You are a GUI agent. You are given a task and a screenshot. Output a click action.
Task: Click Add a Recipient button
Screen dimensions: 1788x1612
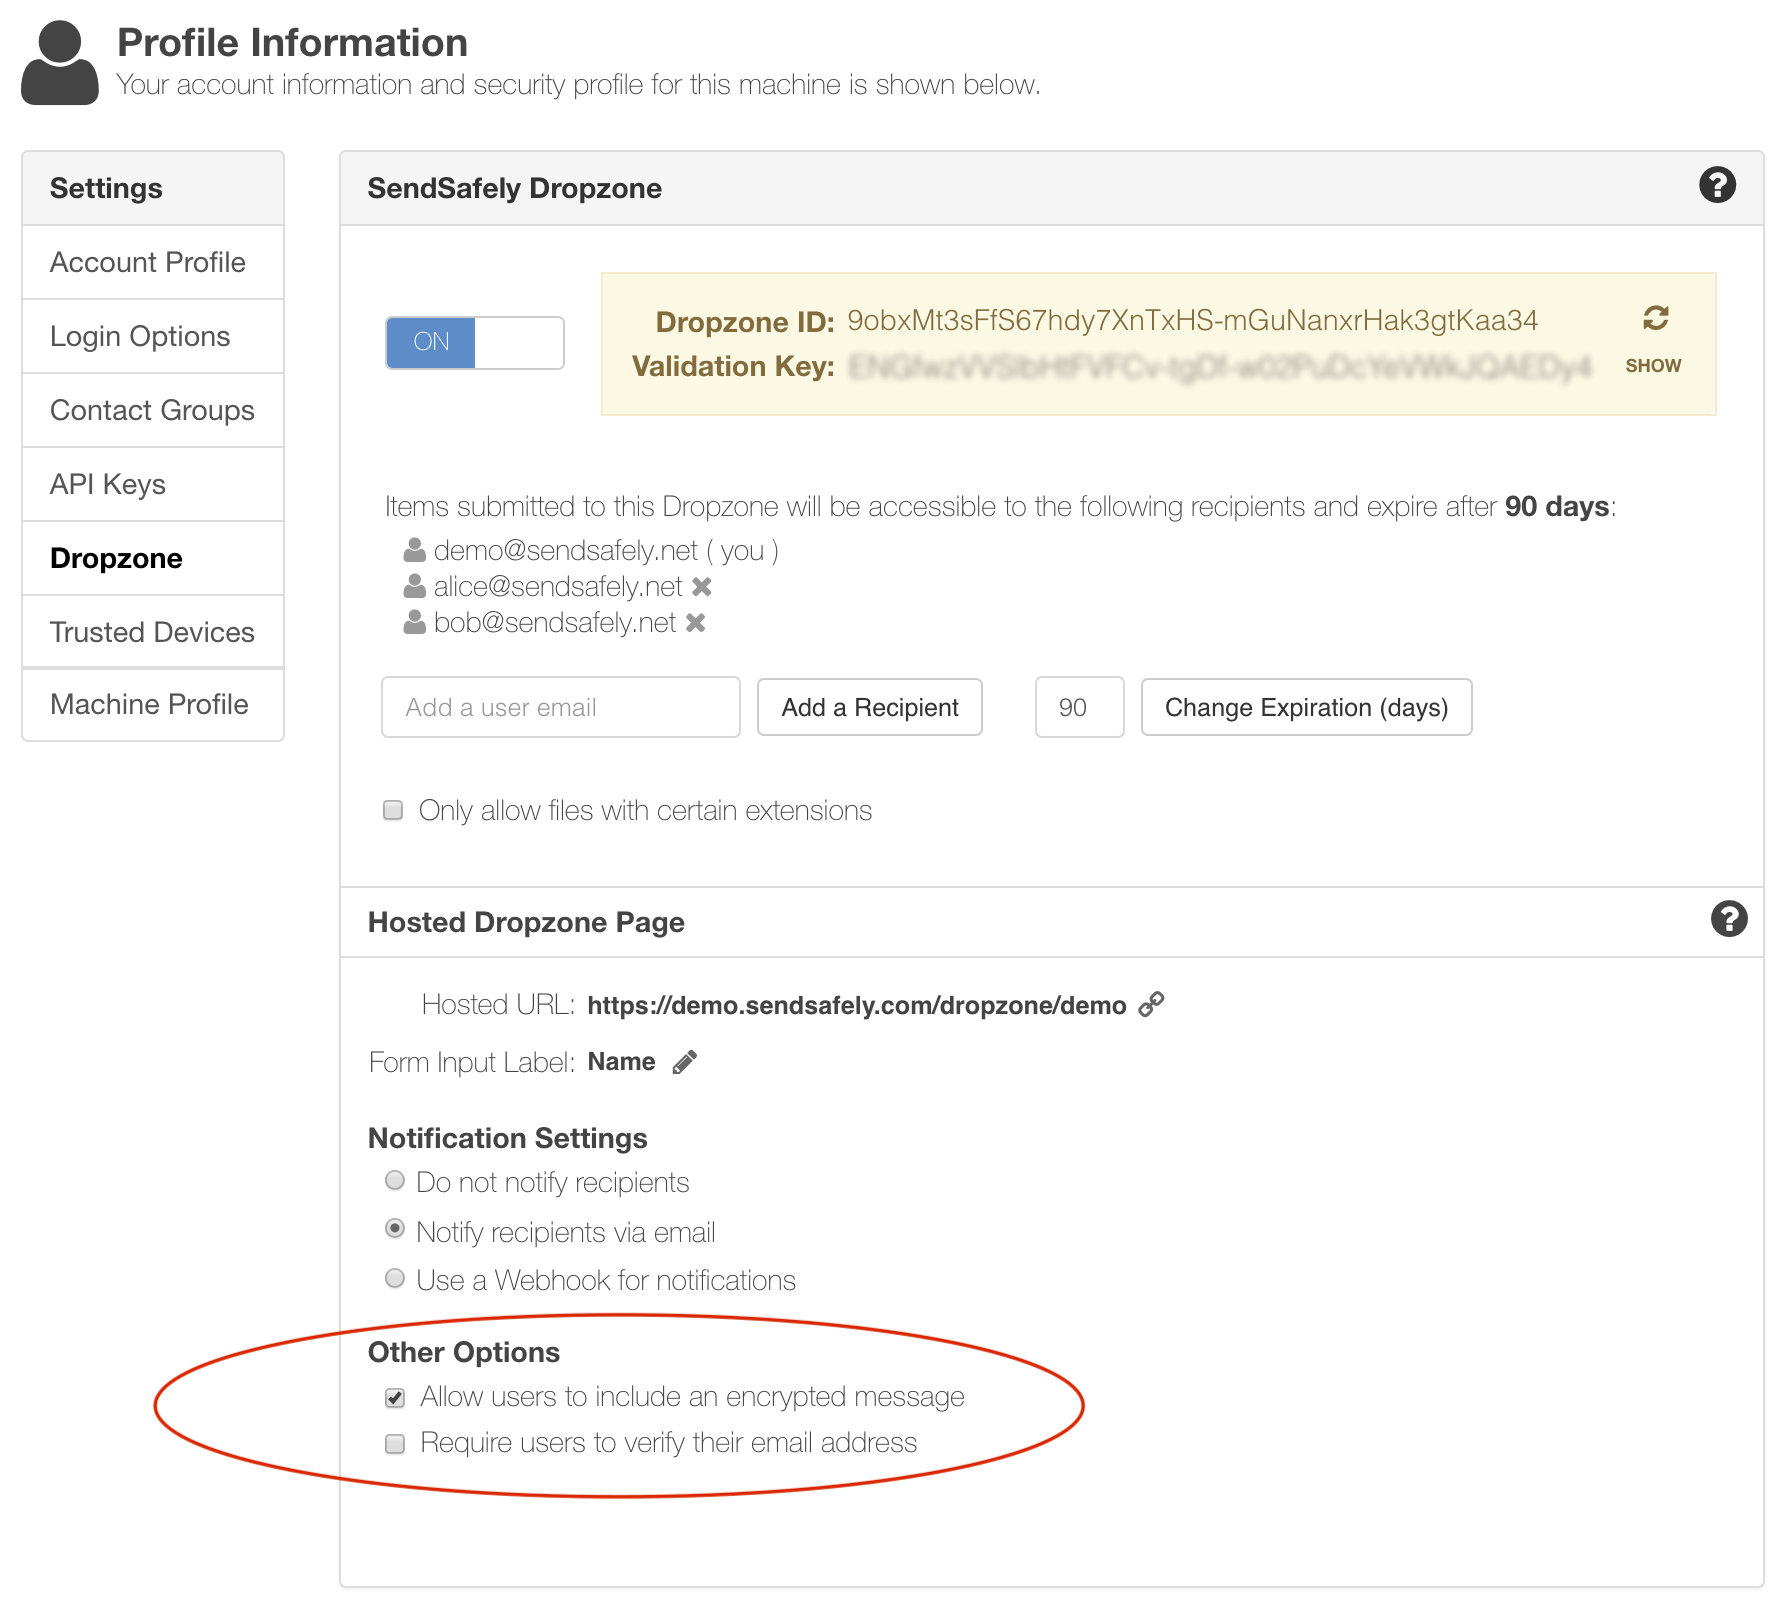(x=870, y=707)
